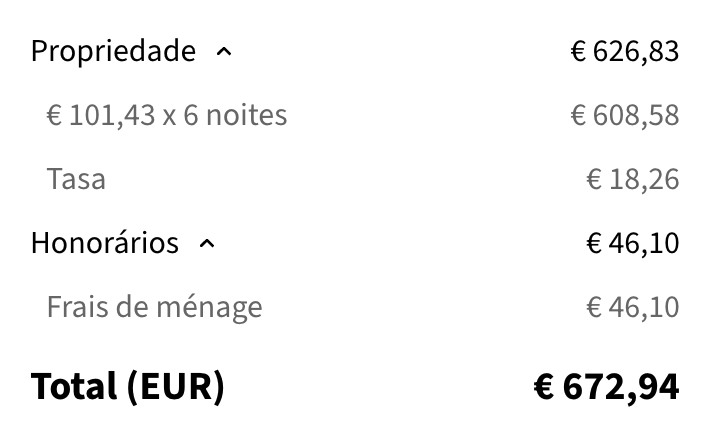The height and width of the screenshot is (434, 714).
Task: Click the euro sign before 626,83
Action: [x=578, y=51]
